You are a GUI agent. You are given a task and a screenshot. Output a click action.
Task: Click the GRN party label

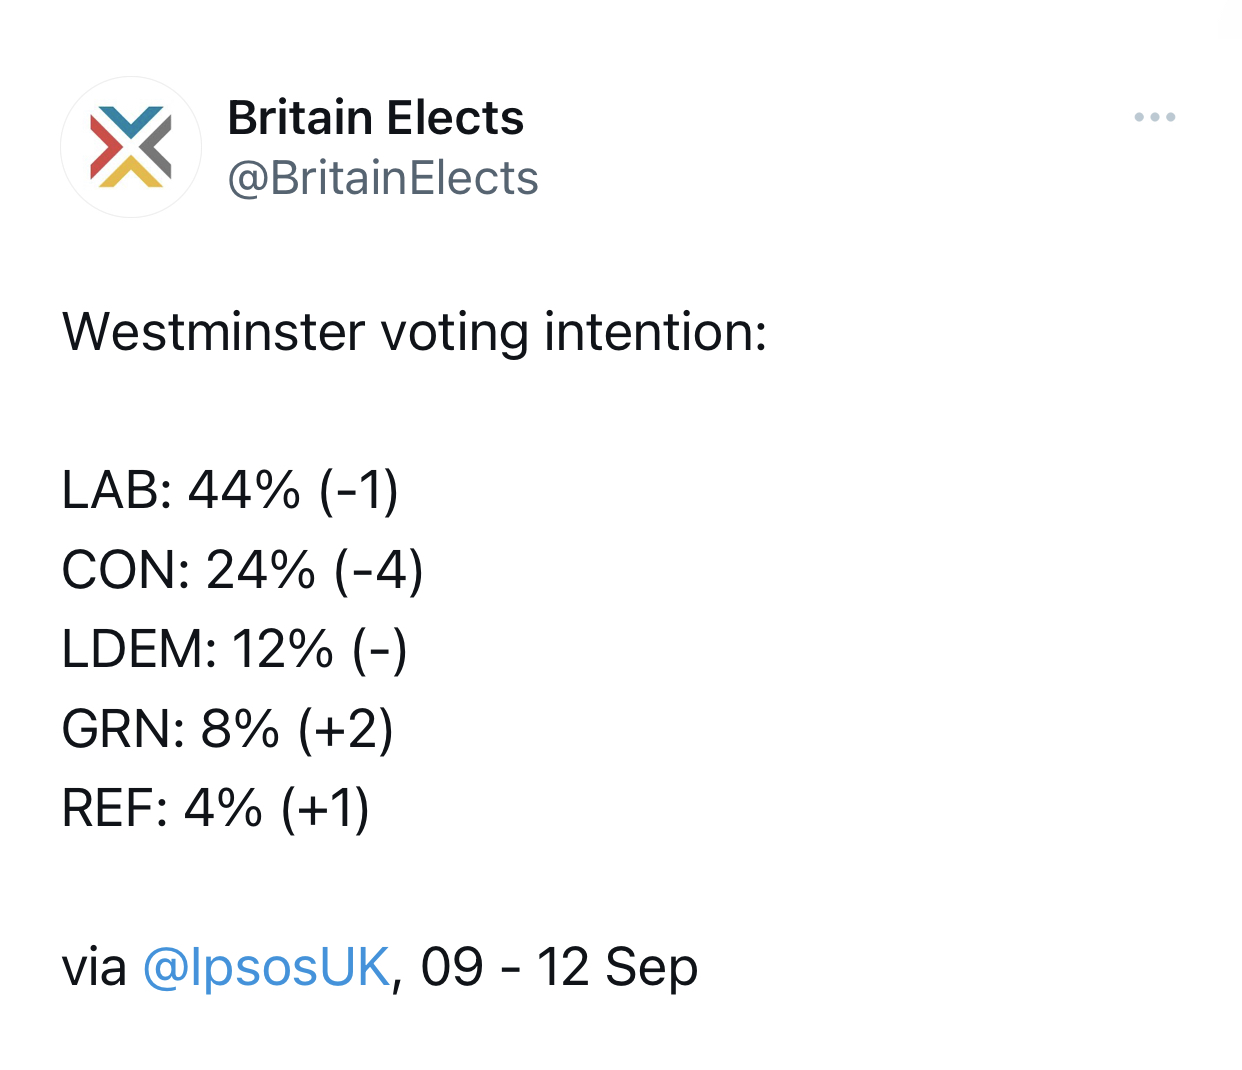122,728
